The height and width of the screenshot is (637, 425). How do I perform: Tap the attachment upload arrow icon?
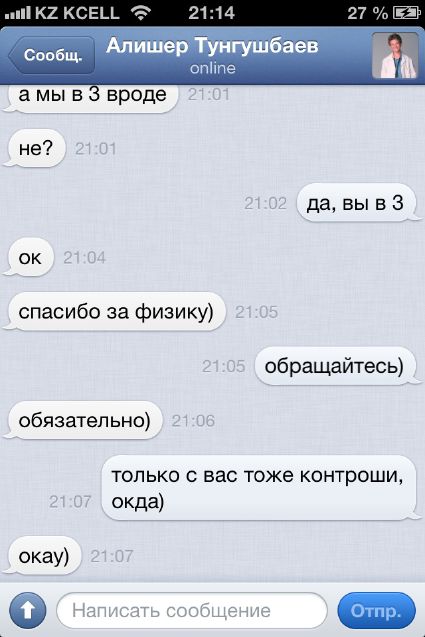28,610
